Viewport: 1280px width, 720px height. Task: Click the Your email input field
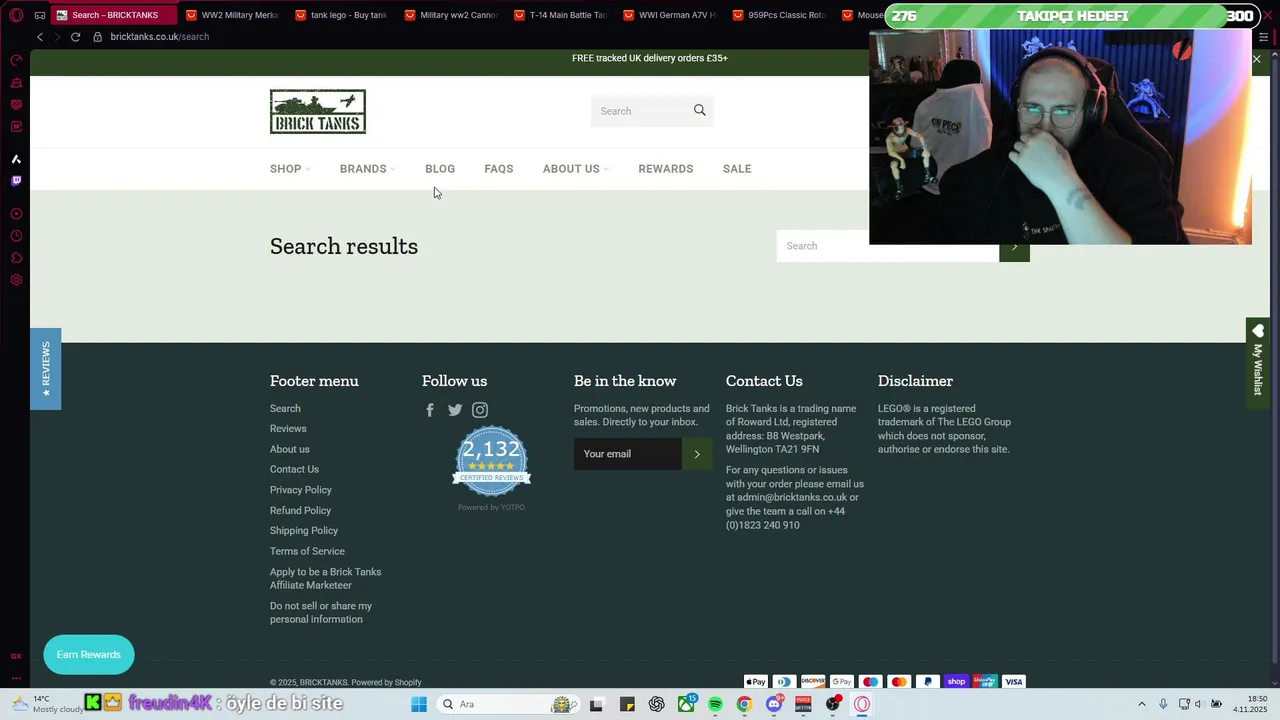point(628,454)
